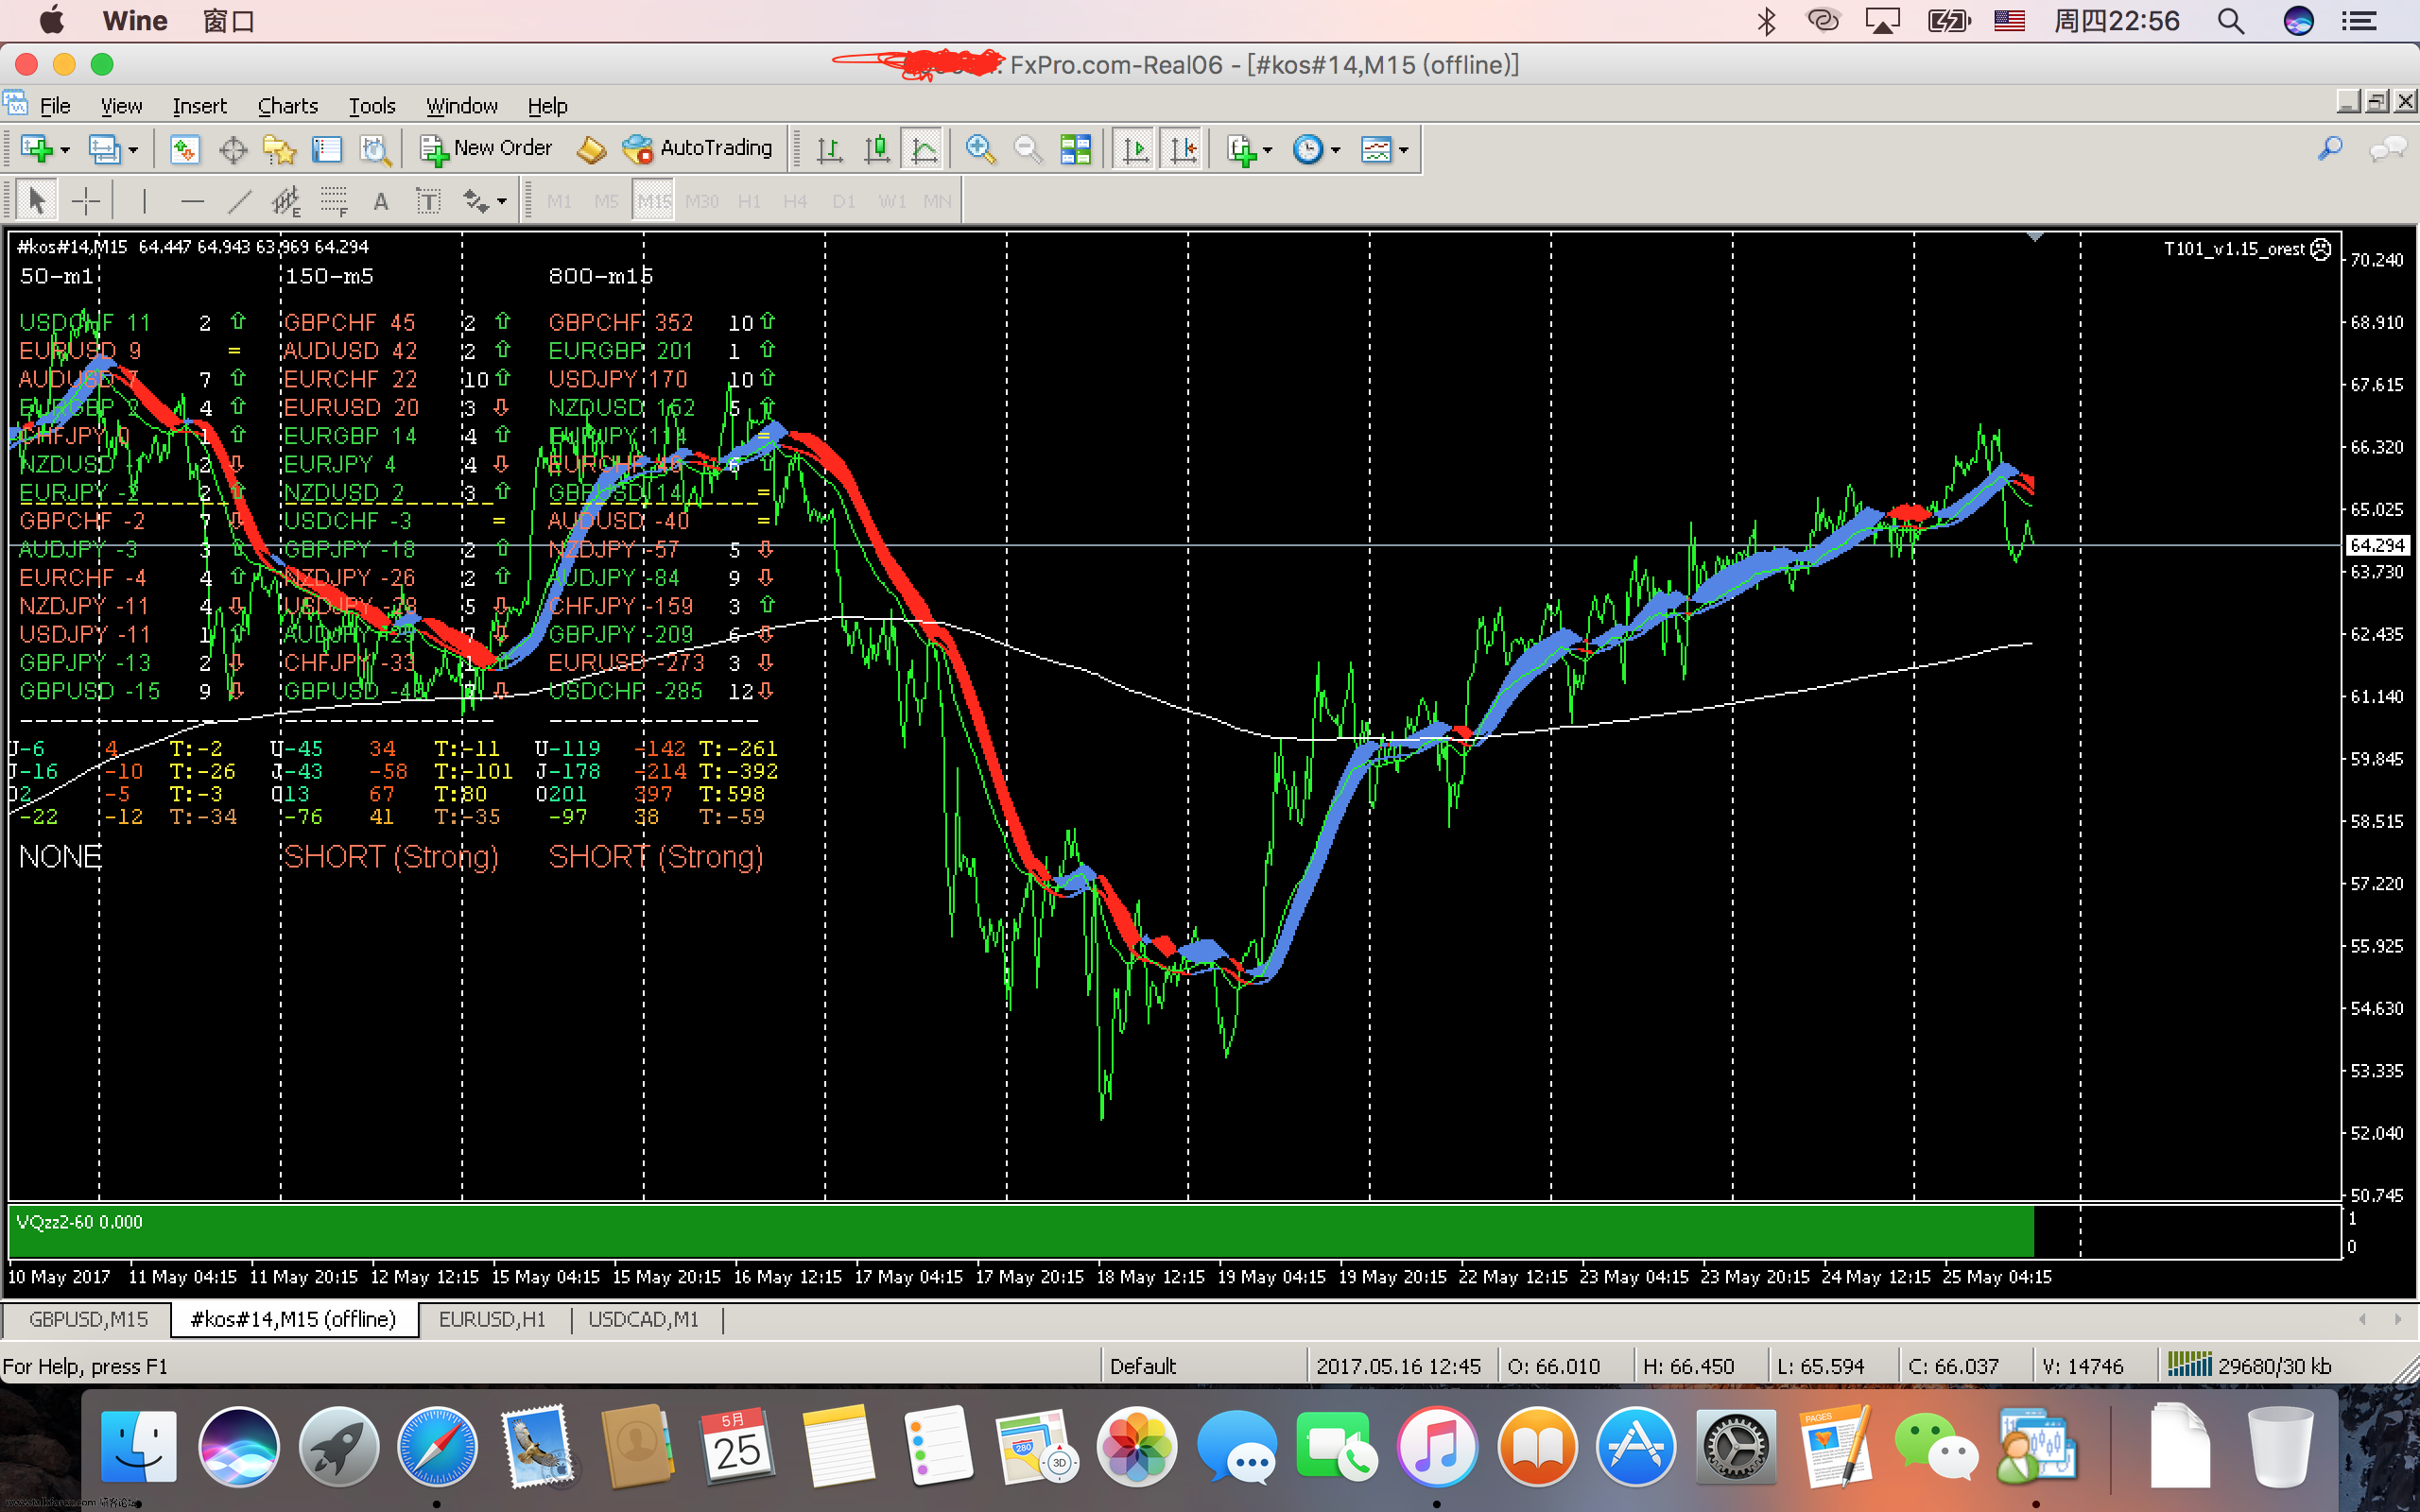Image resolution: width=2420 pixels, height=1512 pixels.
Task: Open the Charts menu
Action: (x=287, y=105)
